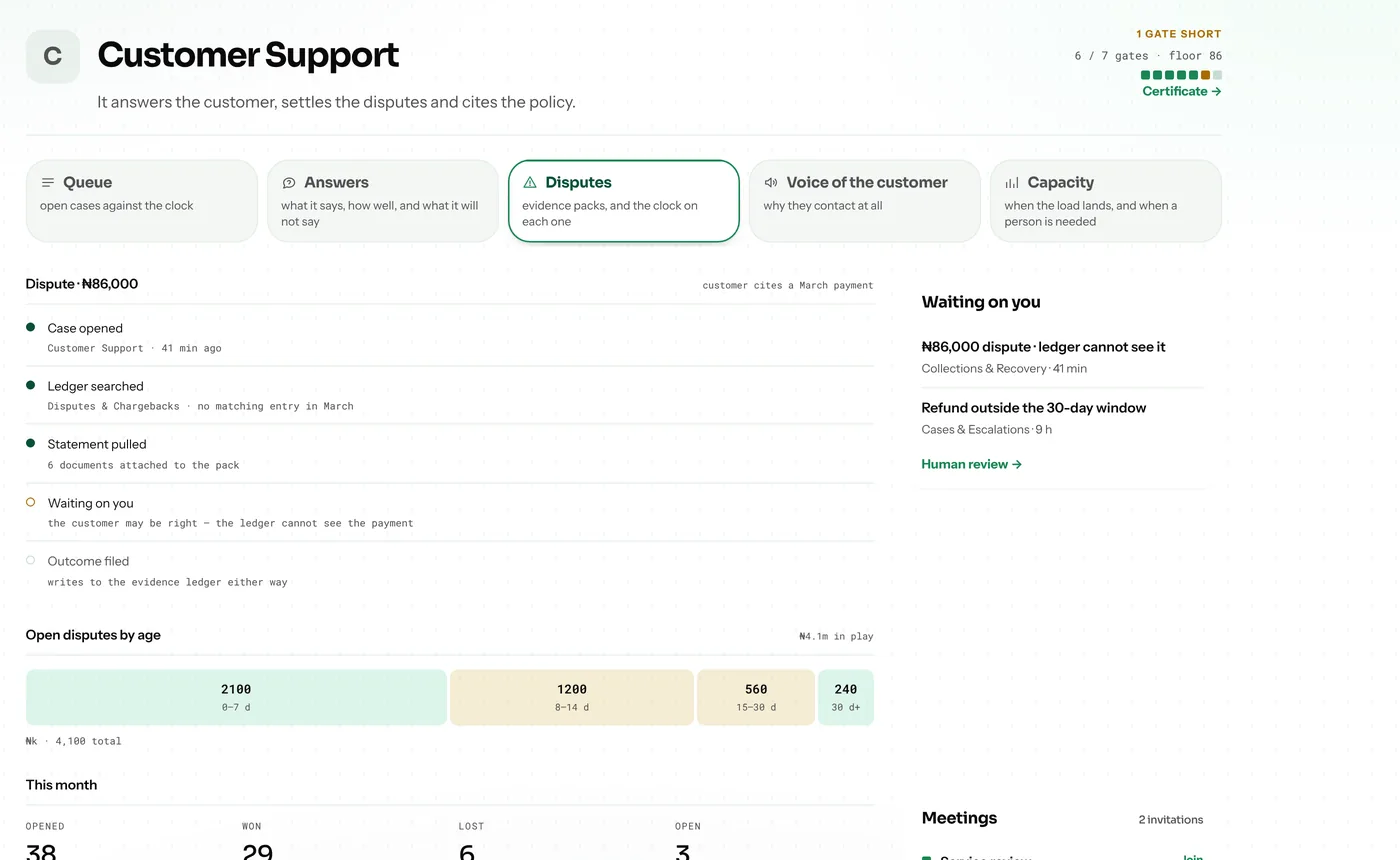Screen dimensions: 1400x860
Task: Click the Case opened timeline step
Action: pyautogui.click(x=450, y=337)
